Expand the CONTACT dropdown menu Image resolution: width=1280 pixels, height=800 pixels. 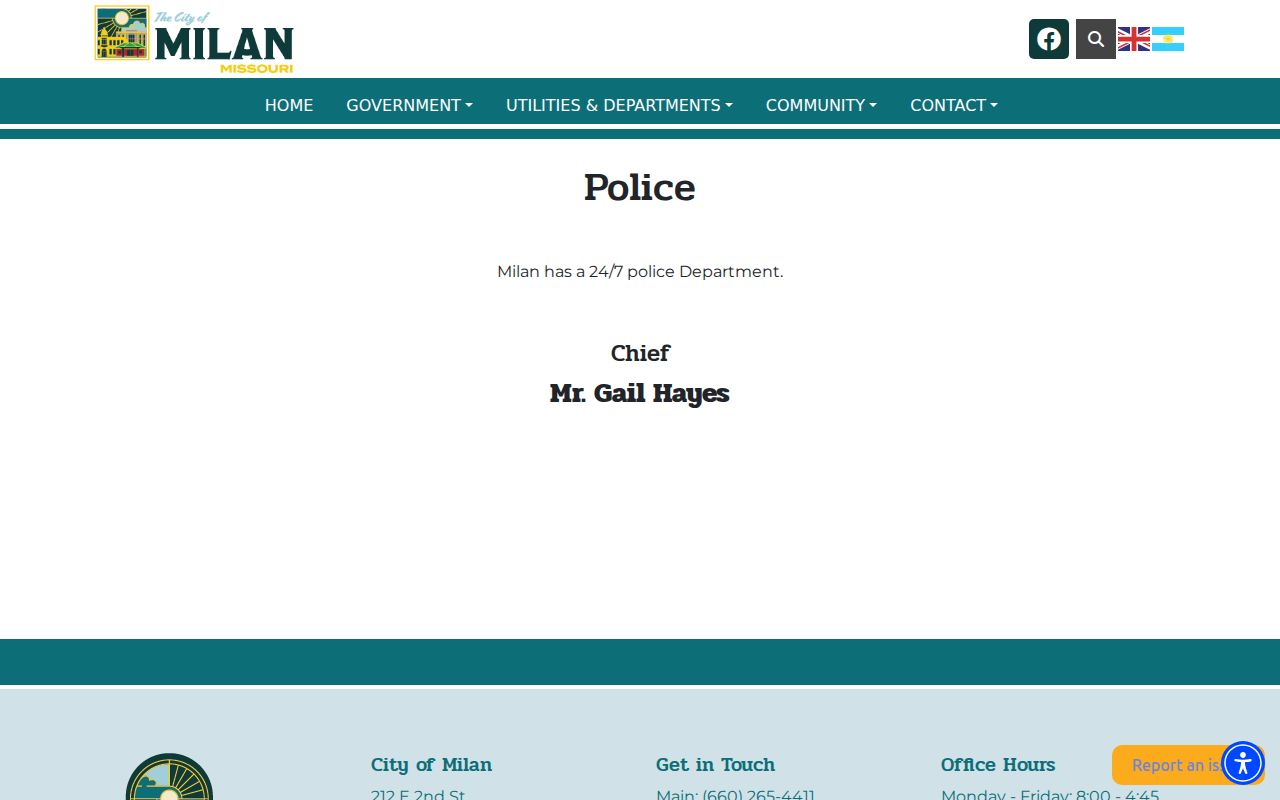click(x=954, y=105)
